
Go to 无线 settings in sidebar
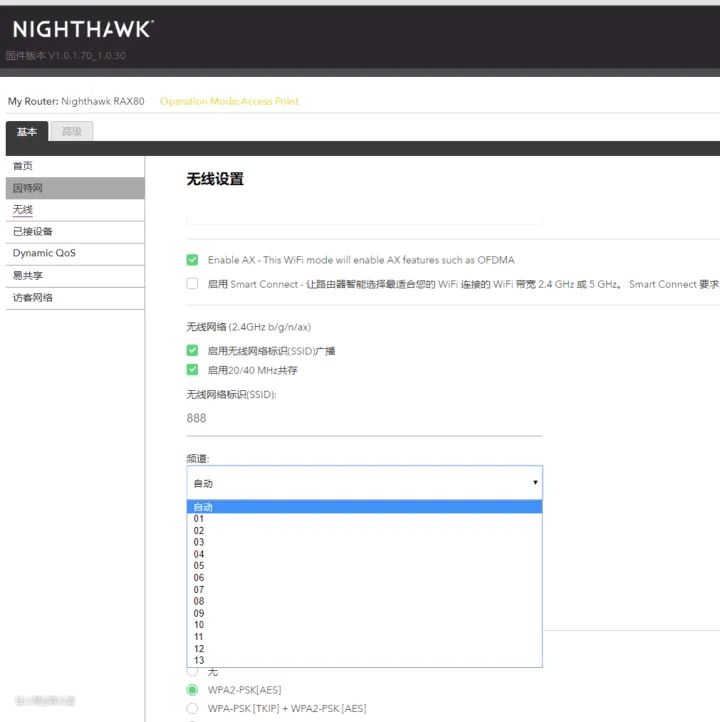[75, 210]
